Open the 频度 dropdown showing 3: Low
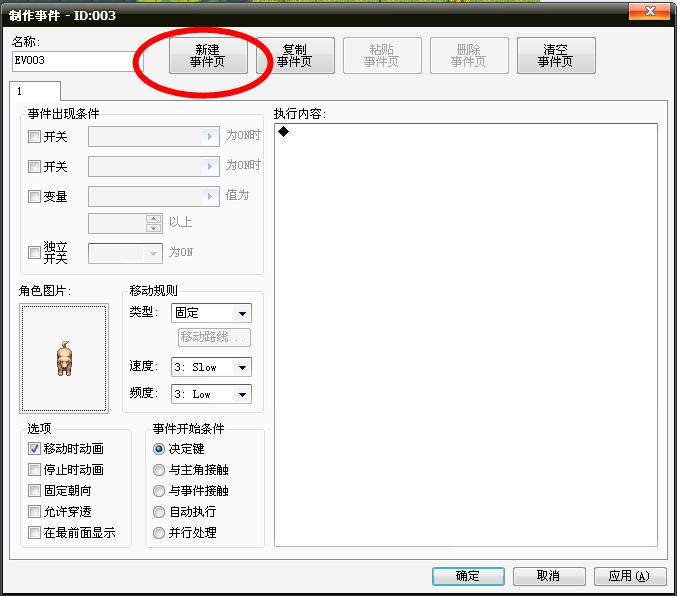This screenshot has height=596, width=677. (x=211, y=394)
